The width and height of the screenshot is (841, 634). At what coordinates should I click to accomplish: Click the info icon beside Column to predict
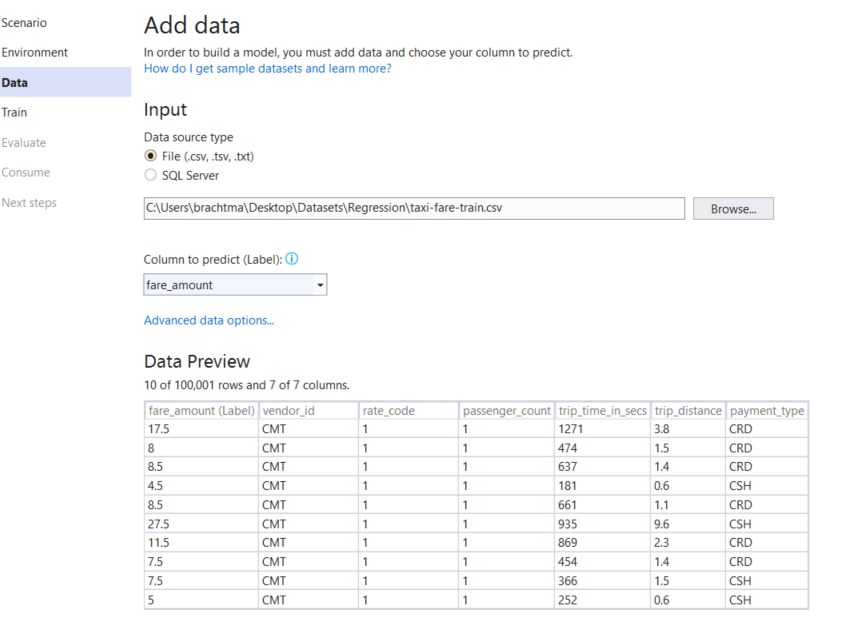[291, 258]
